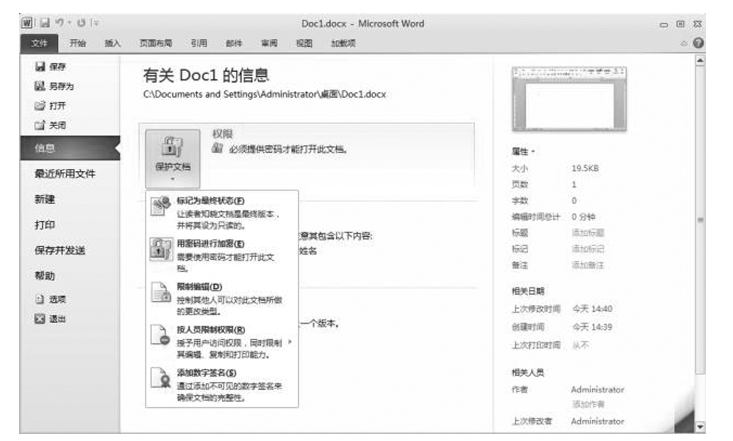Switch to the 加载项 ribbon tab
This screenshot has height=441, width=733.
click(x=343, y=43)
